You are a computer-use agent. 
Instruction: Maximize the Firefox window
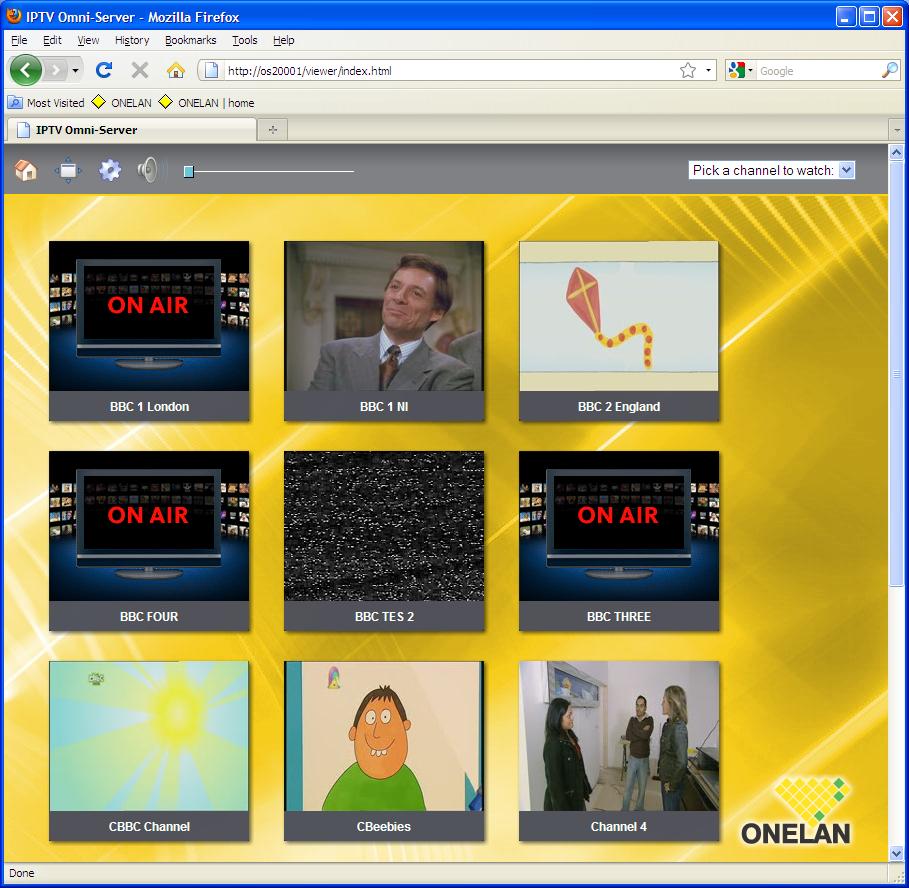pyautogui.click(x=870, y=17)
